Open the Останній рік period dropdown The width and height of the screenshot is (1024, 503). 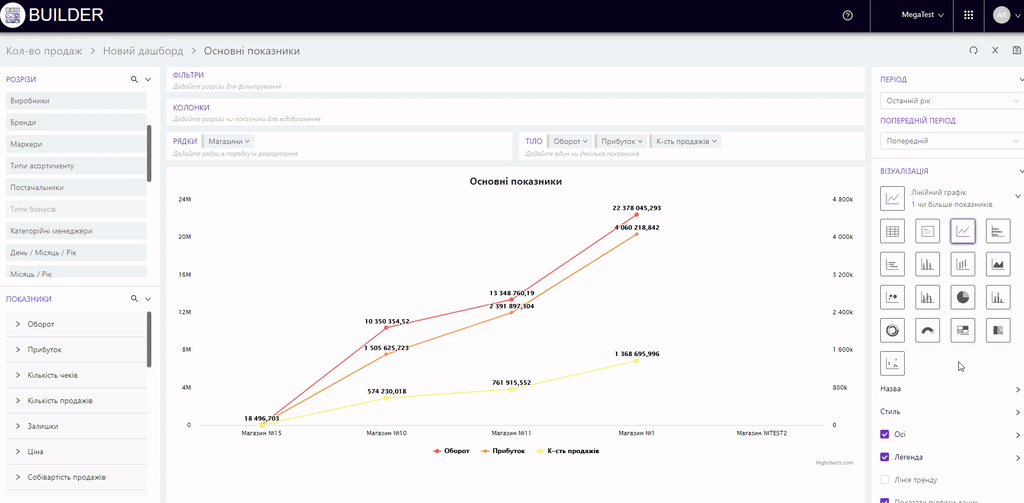pos(949,101)
